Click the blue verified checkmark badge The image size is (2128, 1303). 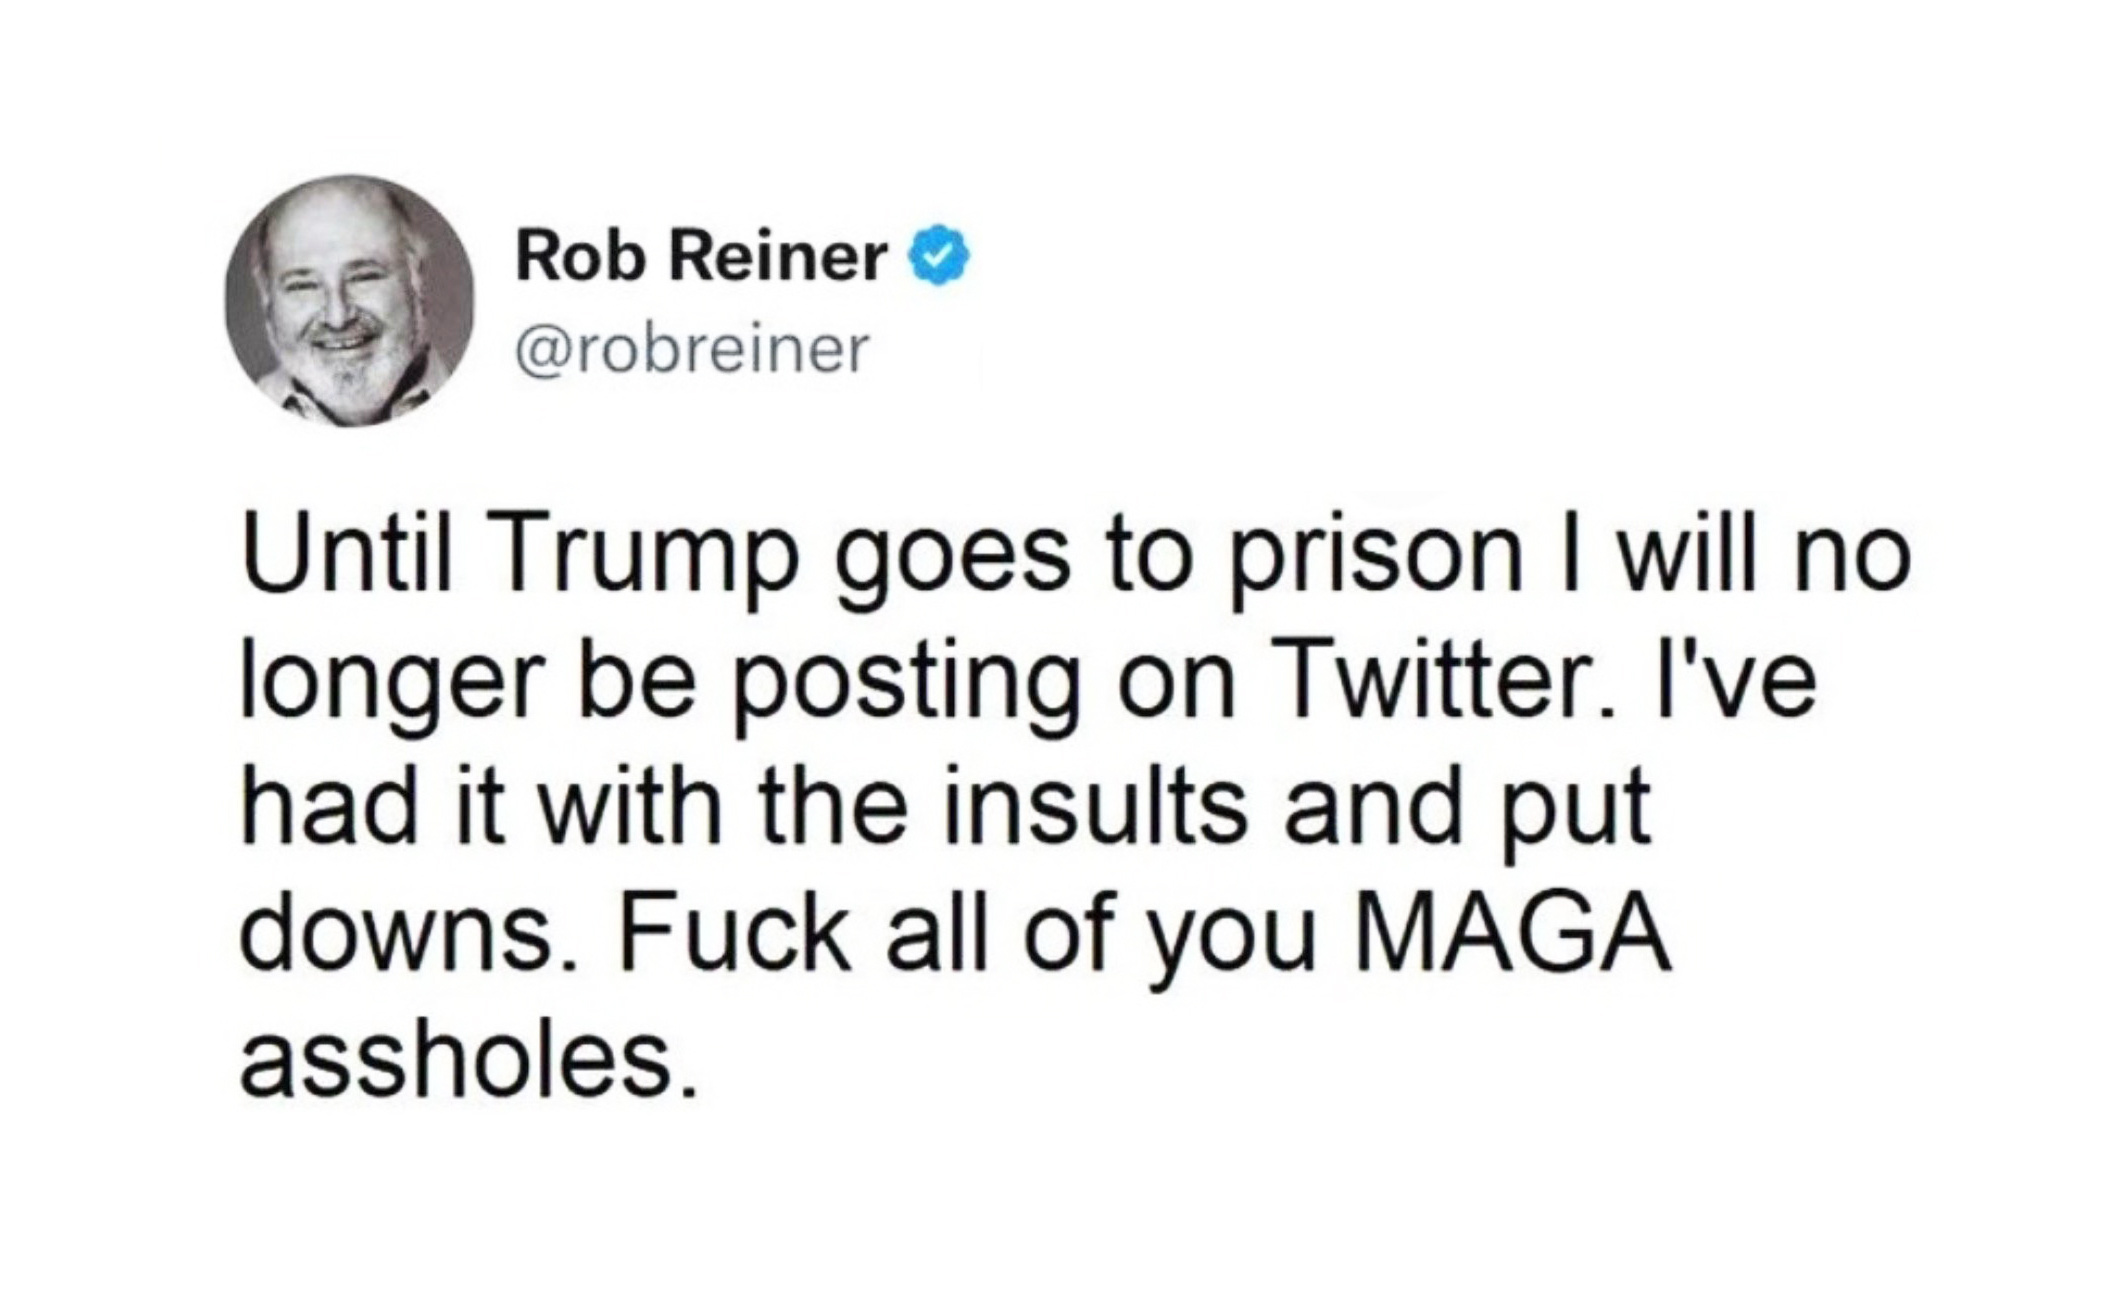(939, 260)
